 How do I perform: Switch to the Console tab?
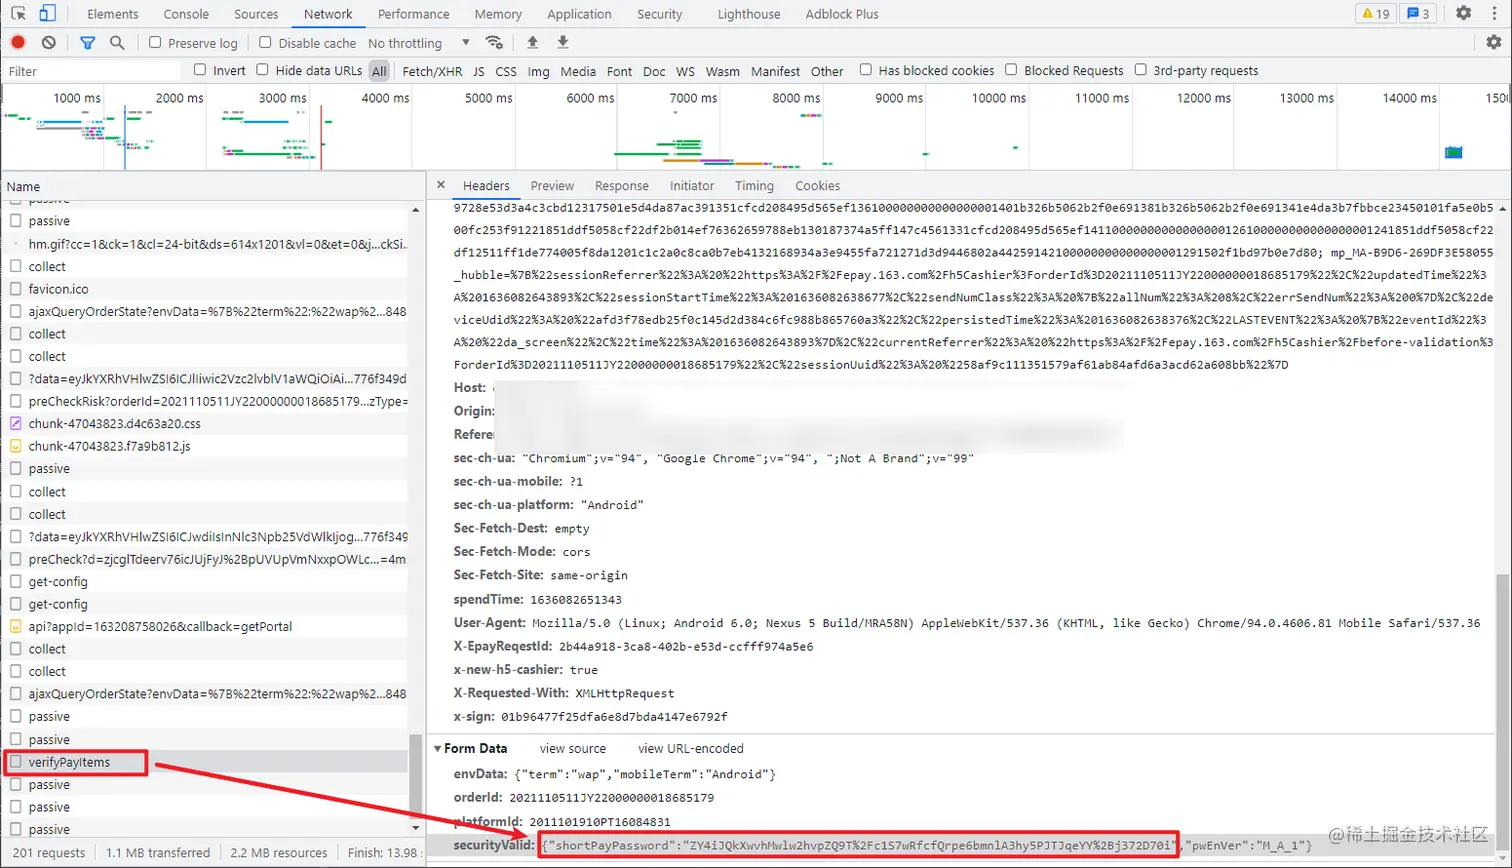(186, 14)
